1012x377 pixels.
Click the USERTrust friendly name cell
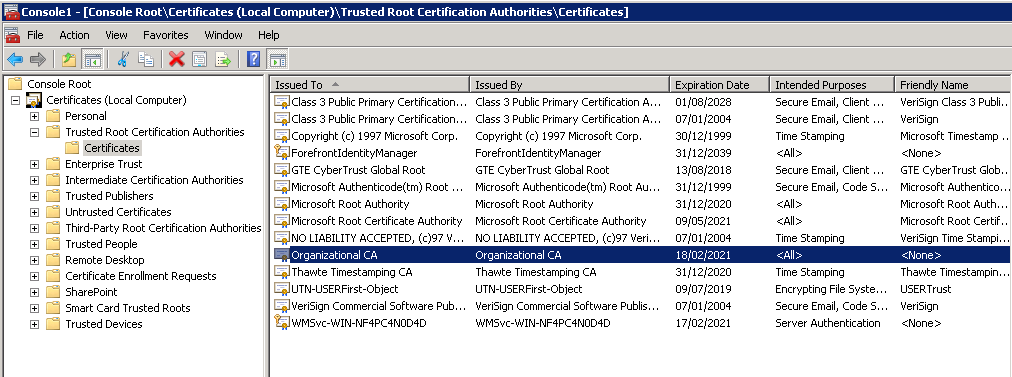point(926,289)
